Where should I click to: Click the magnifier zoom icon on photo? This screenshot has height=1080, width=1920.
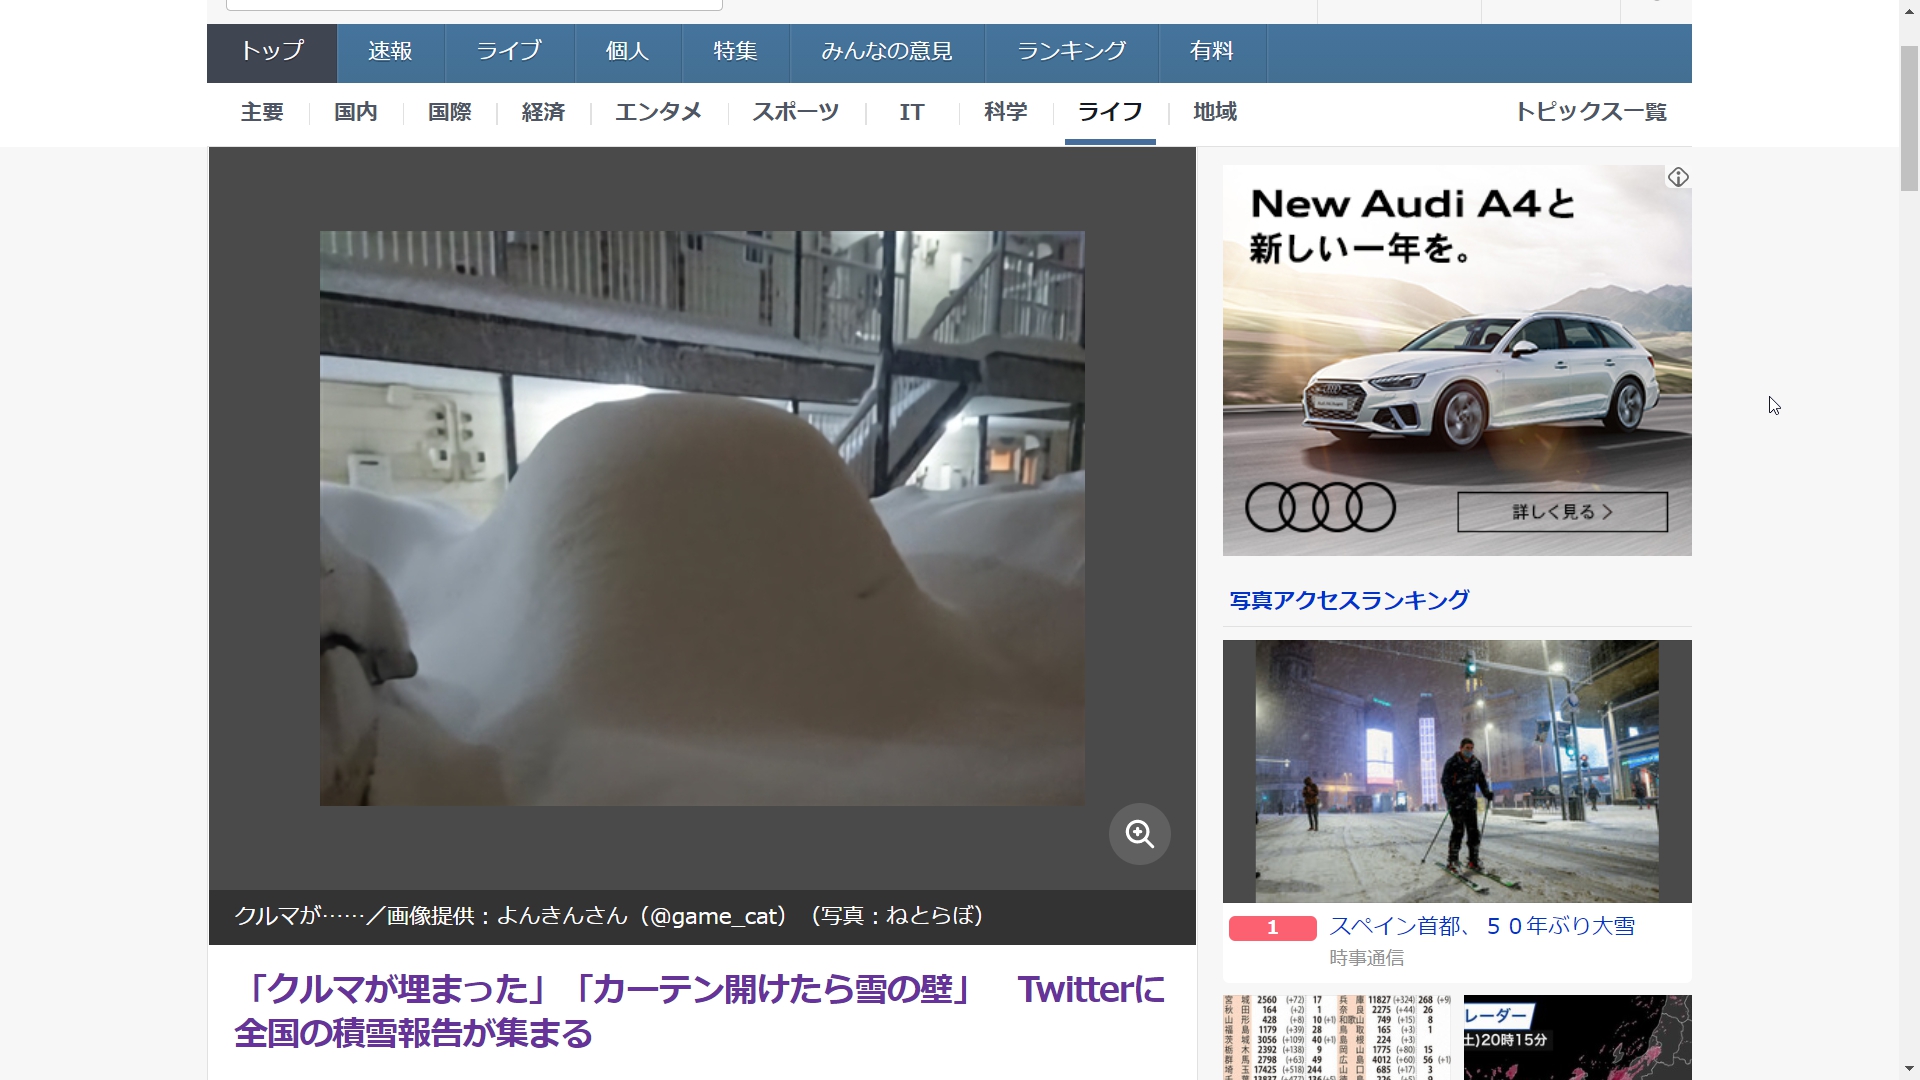point(1139,834)
